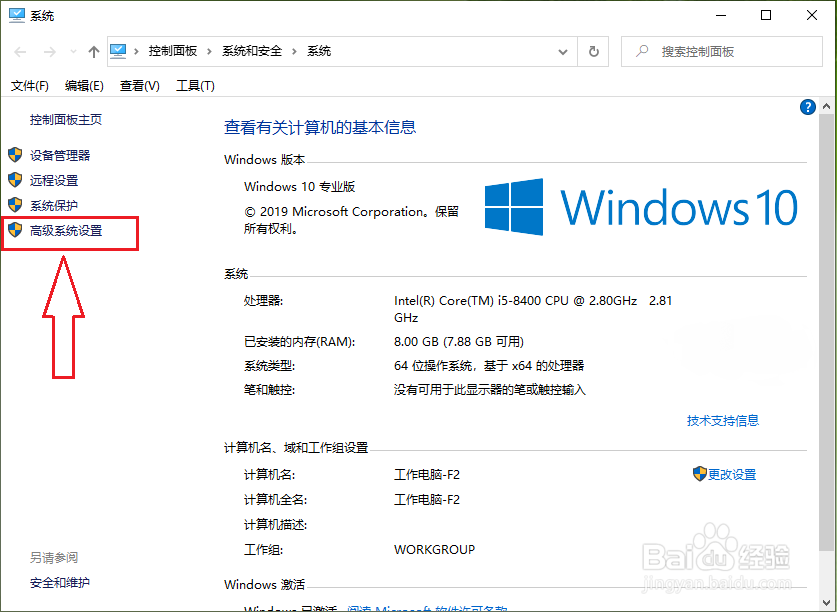Image resolution: width=837 pixels, height=612 pixels.
Task: Click the 搜索控制面板 search box
Action: pyautogui.click(x=722, y=52)
